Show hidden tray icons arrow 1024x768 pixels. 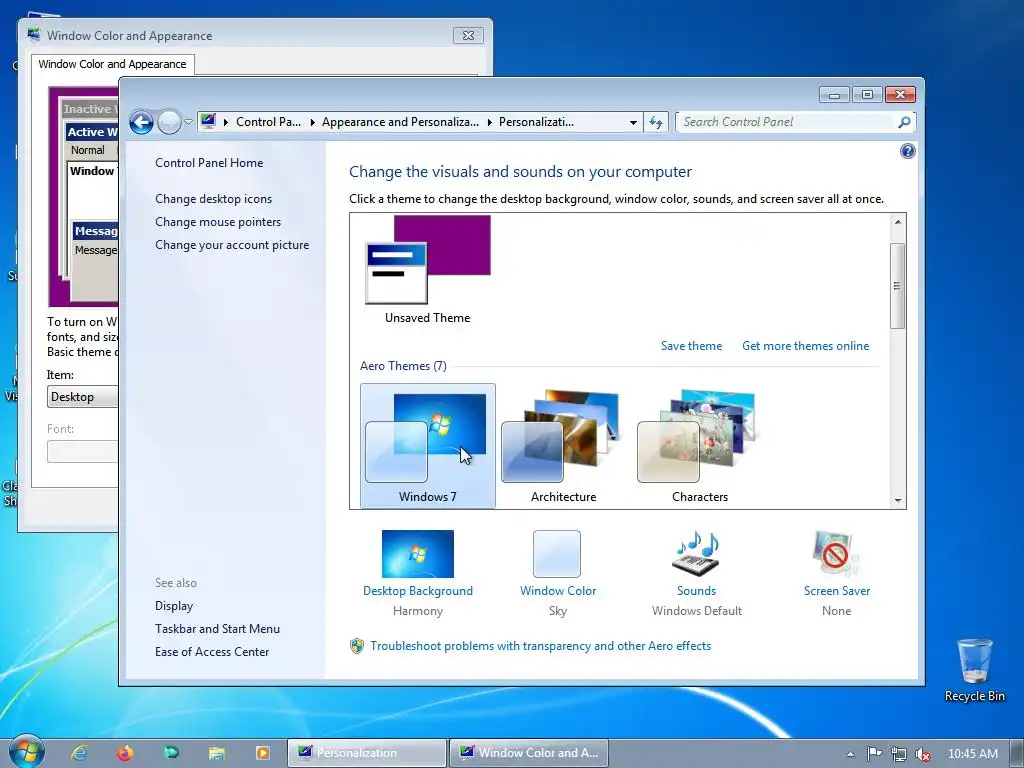click(850, 754)
